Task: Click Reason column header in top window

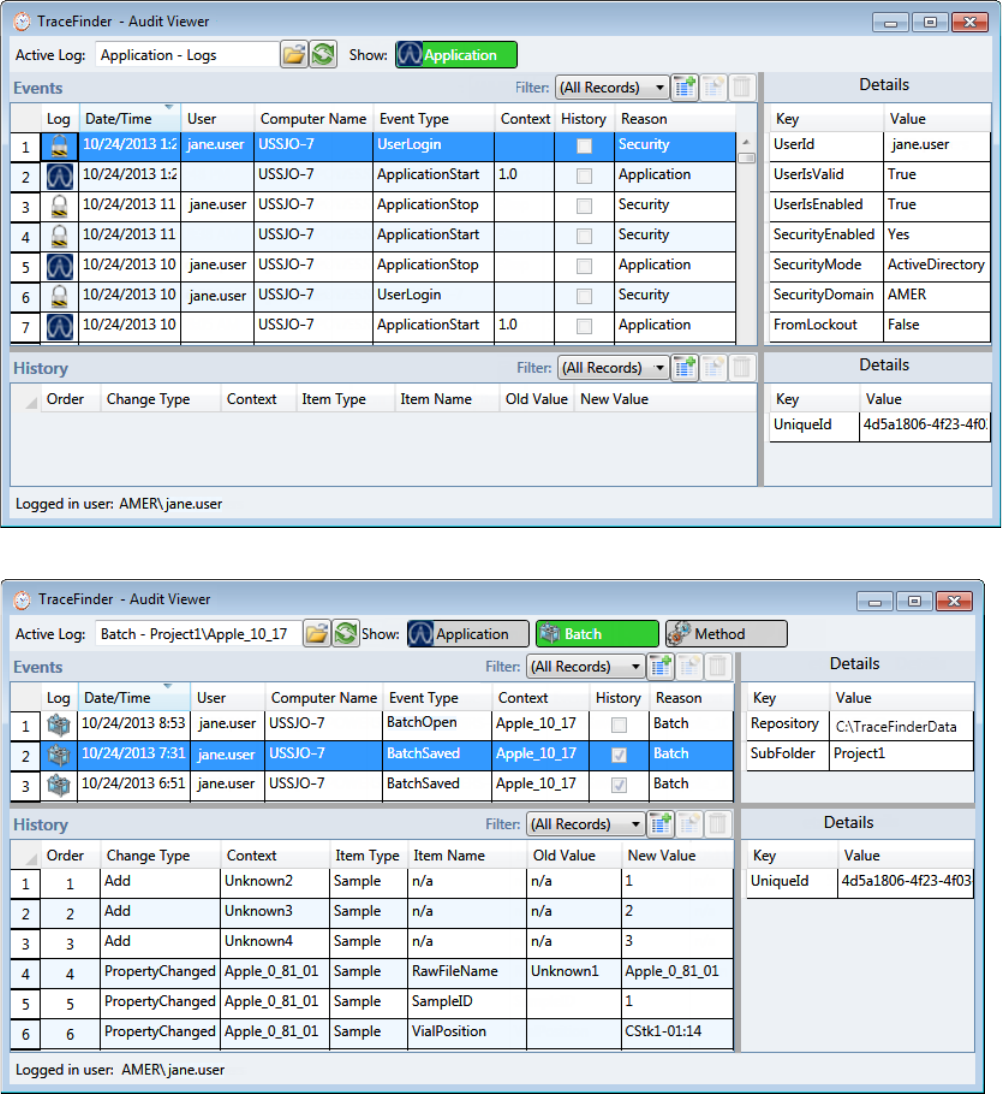Action: 675,119
